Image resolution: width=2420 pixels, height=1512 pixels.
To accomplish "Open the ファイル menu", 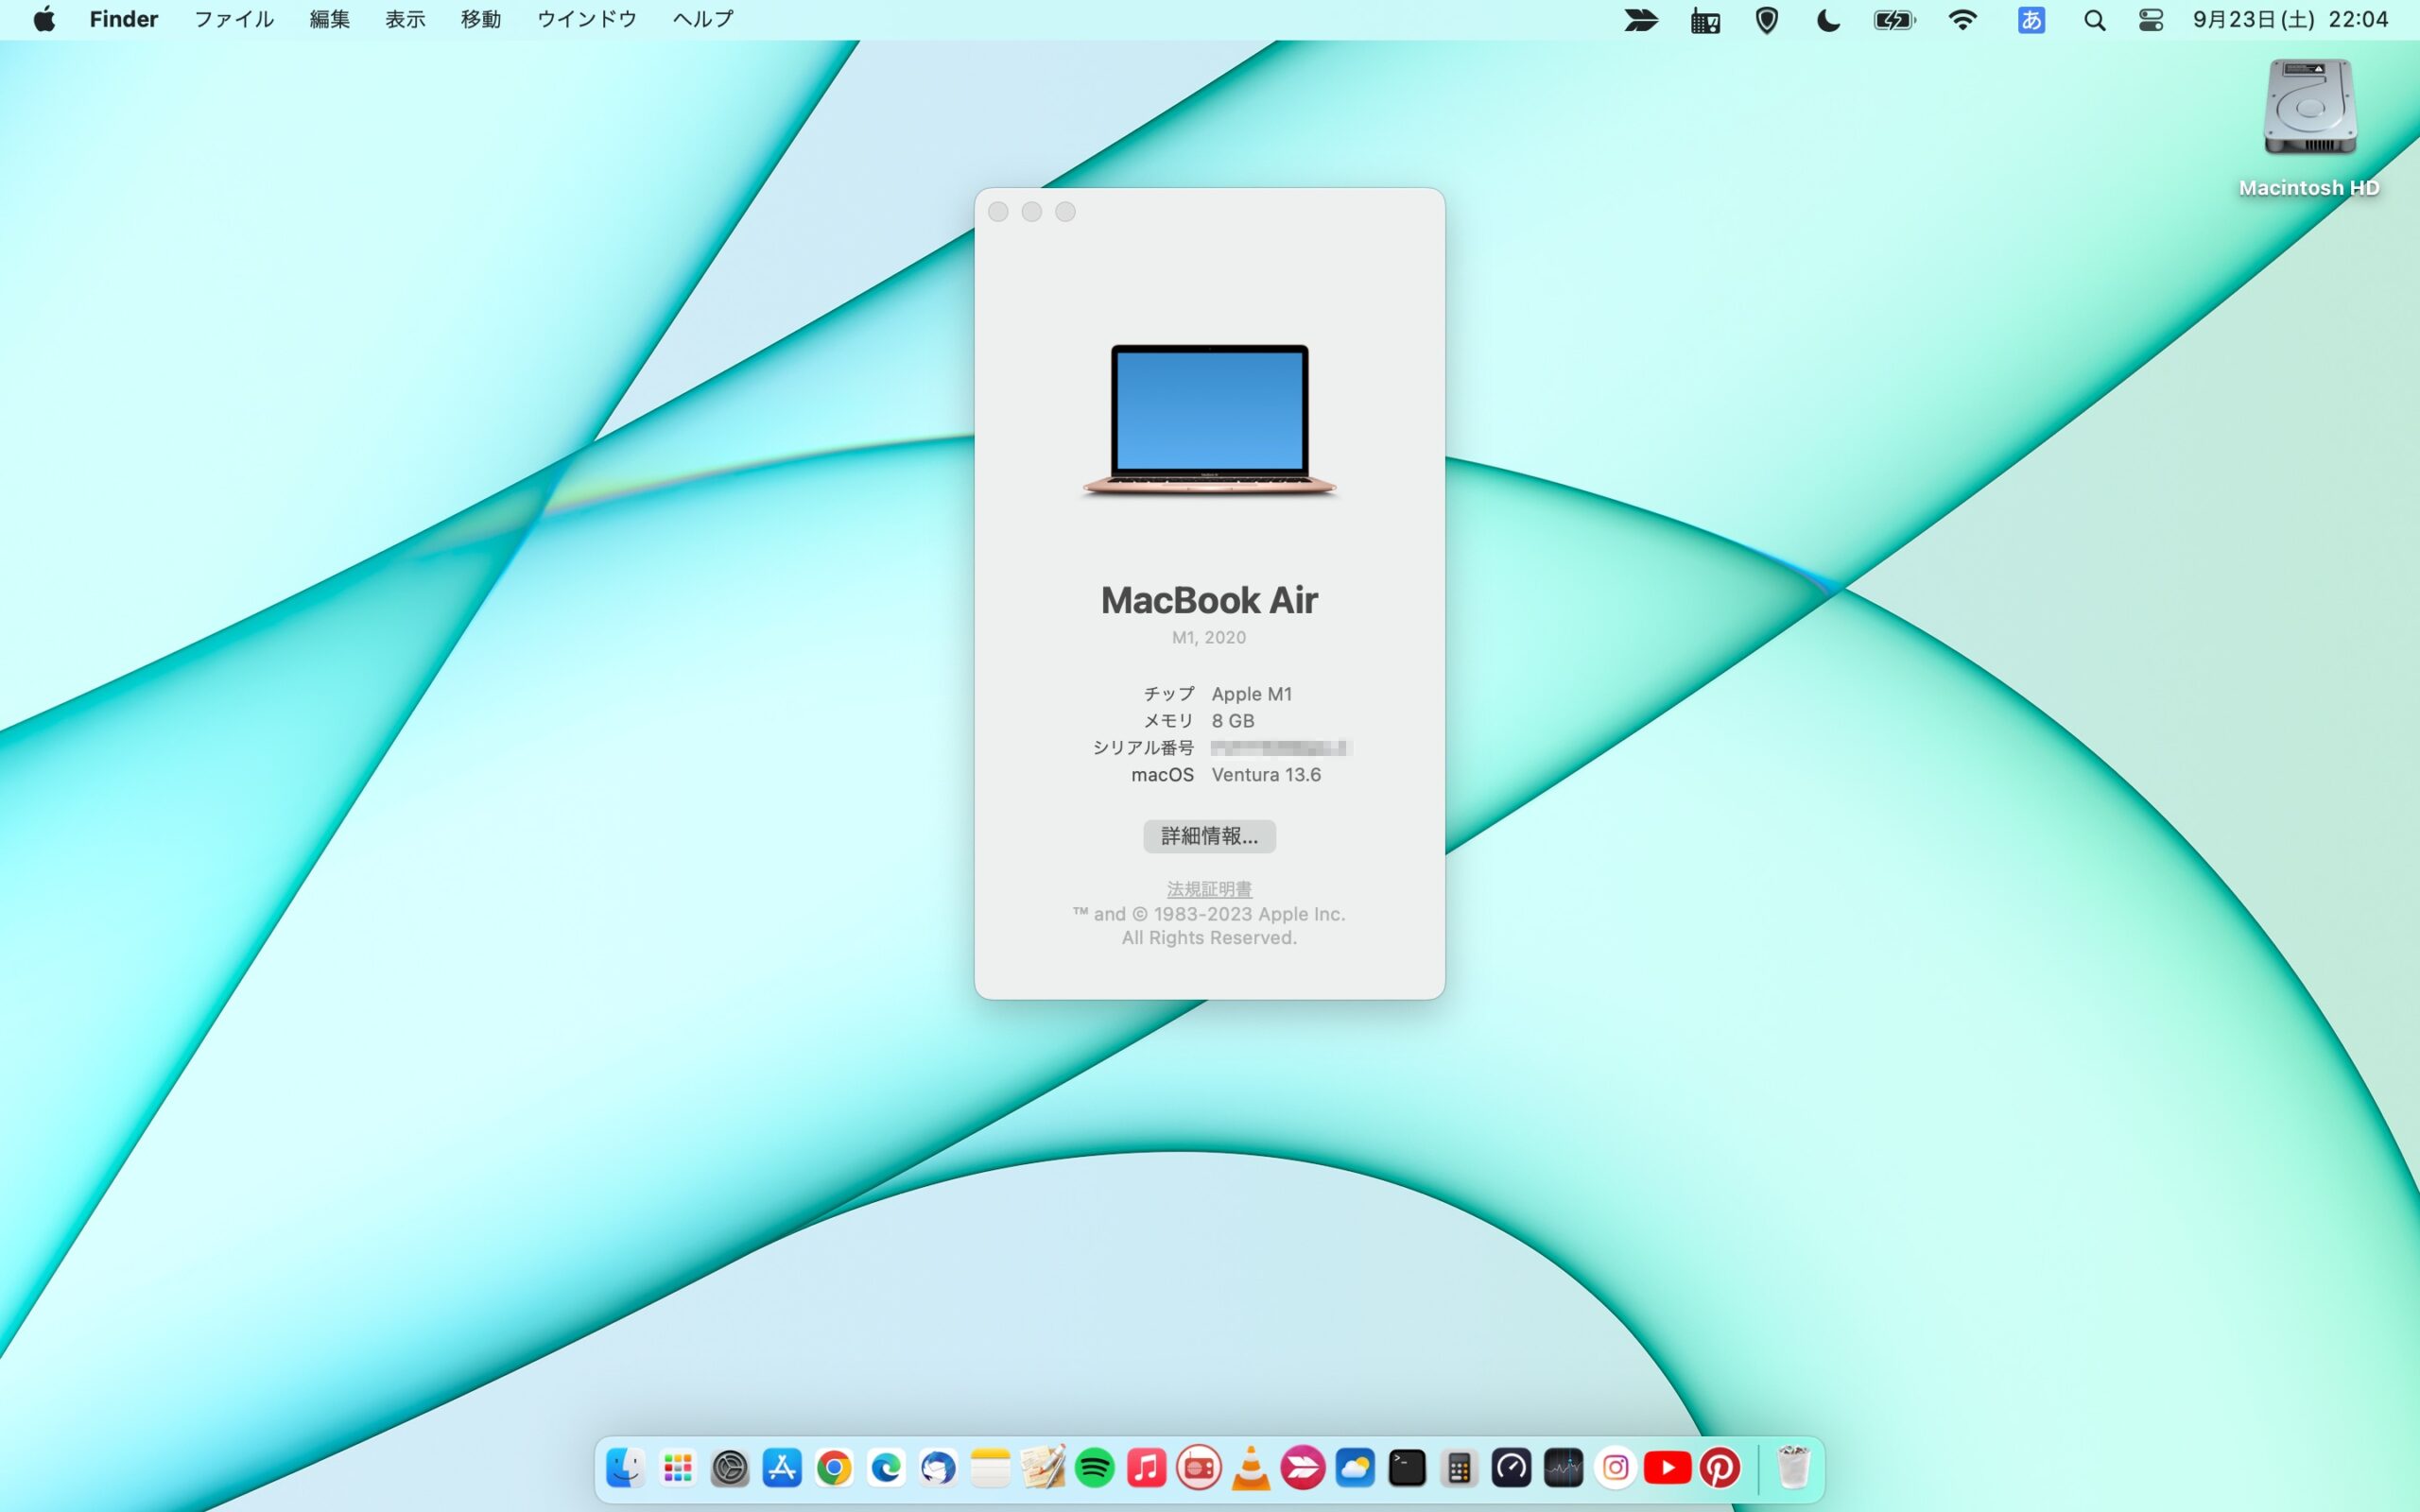I will (x=233, y=19).
